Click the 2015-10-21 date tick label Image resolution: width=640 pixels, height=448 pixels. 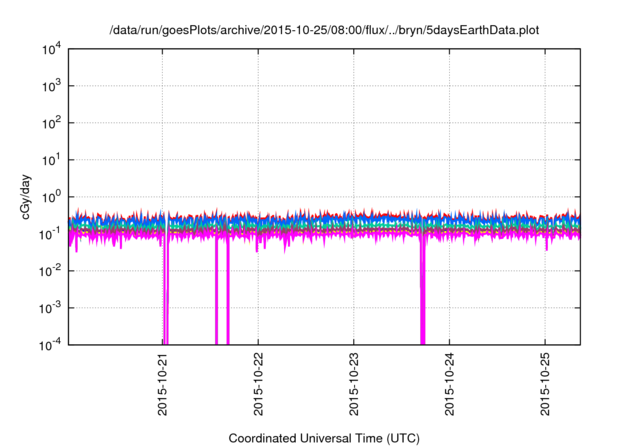tap(162, 384)
